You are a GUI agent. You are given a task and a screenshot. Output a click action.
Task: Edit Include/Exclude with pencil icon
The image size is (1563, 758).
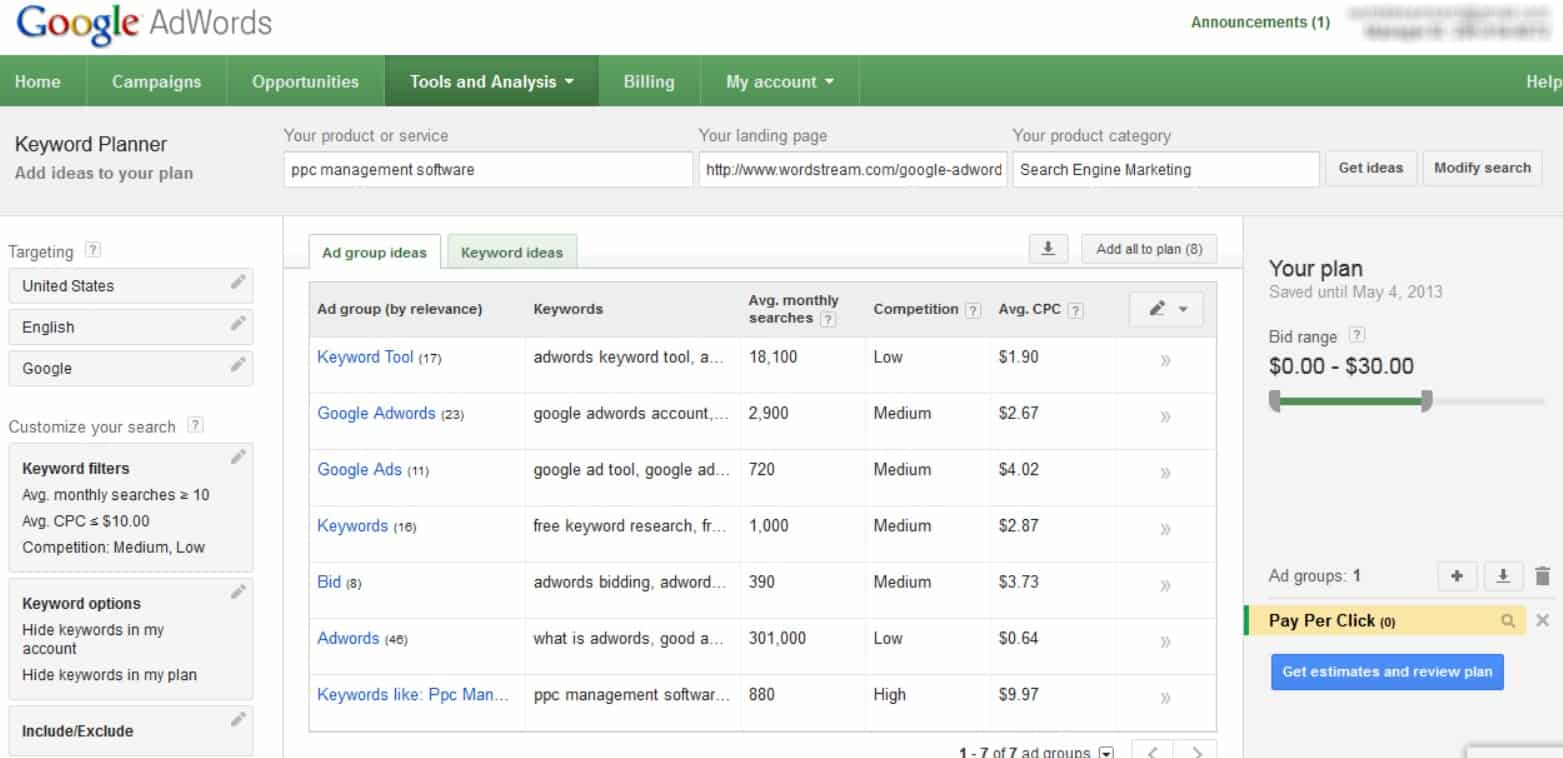[237, 719]
